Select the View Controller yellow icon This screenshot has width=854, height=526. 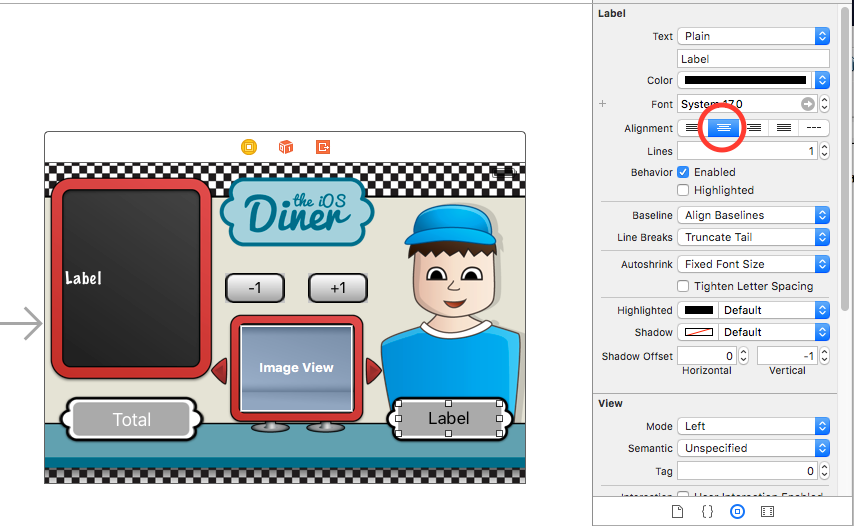249,147
